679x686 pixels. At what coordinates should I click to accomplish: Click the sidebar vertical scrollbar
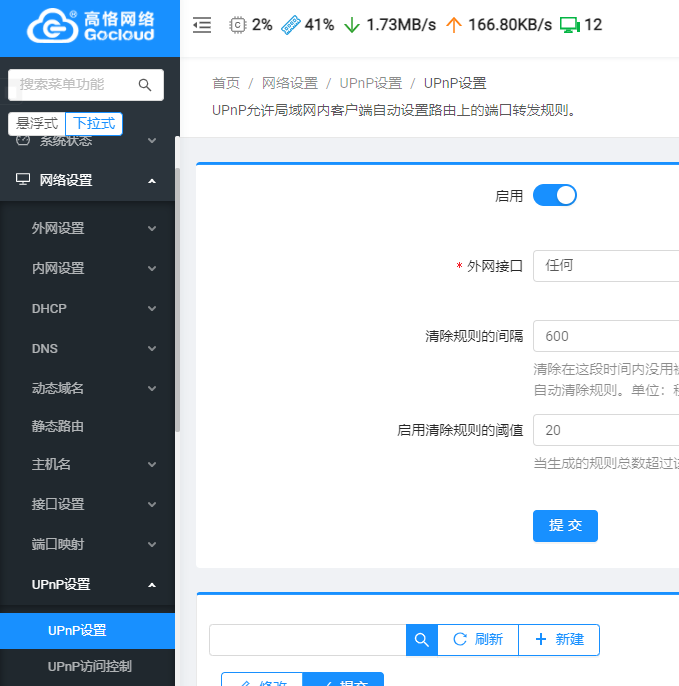pyautogui.click(x=177, y=300)
